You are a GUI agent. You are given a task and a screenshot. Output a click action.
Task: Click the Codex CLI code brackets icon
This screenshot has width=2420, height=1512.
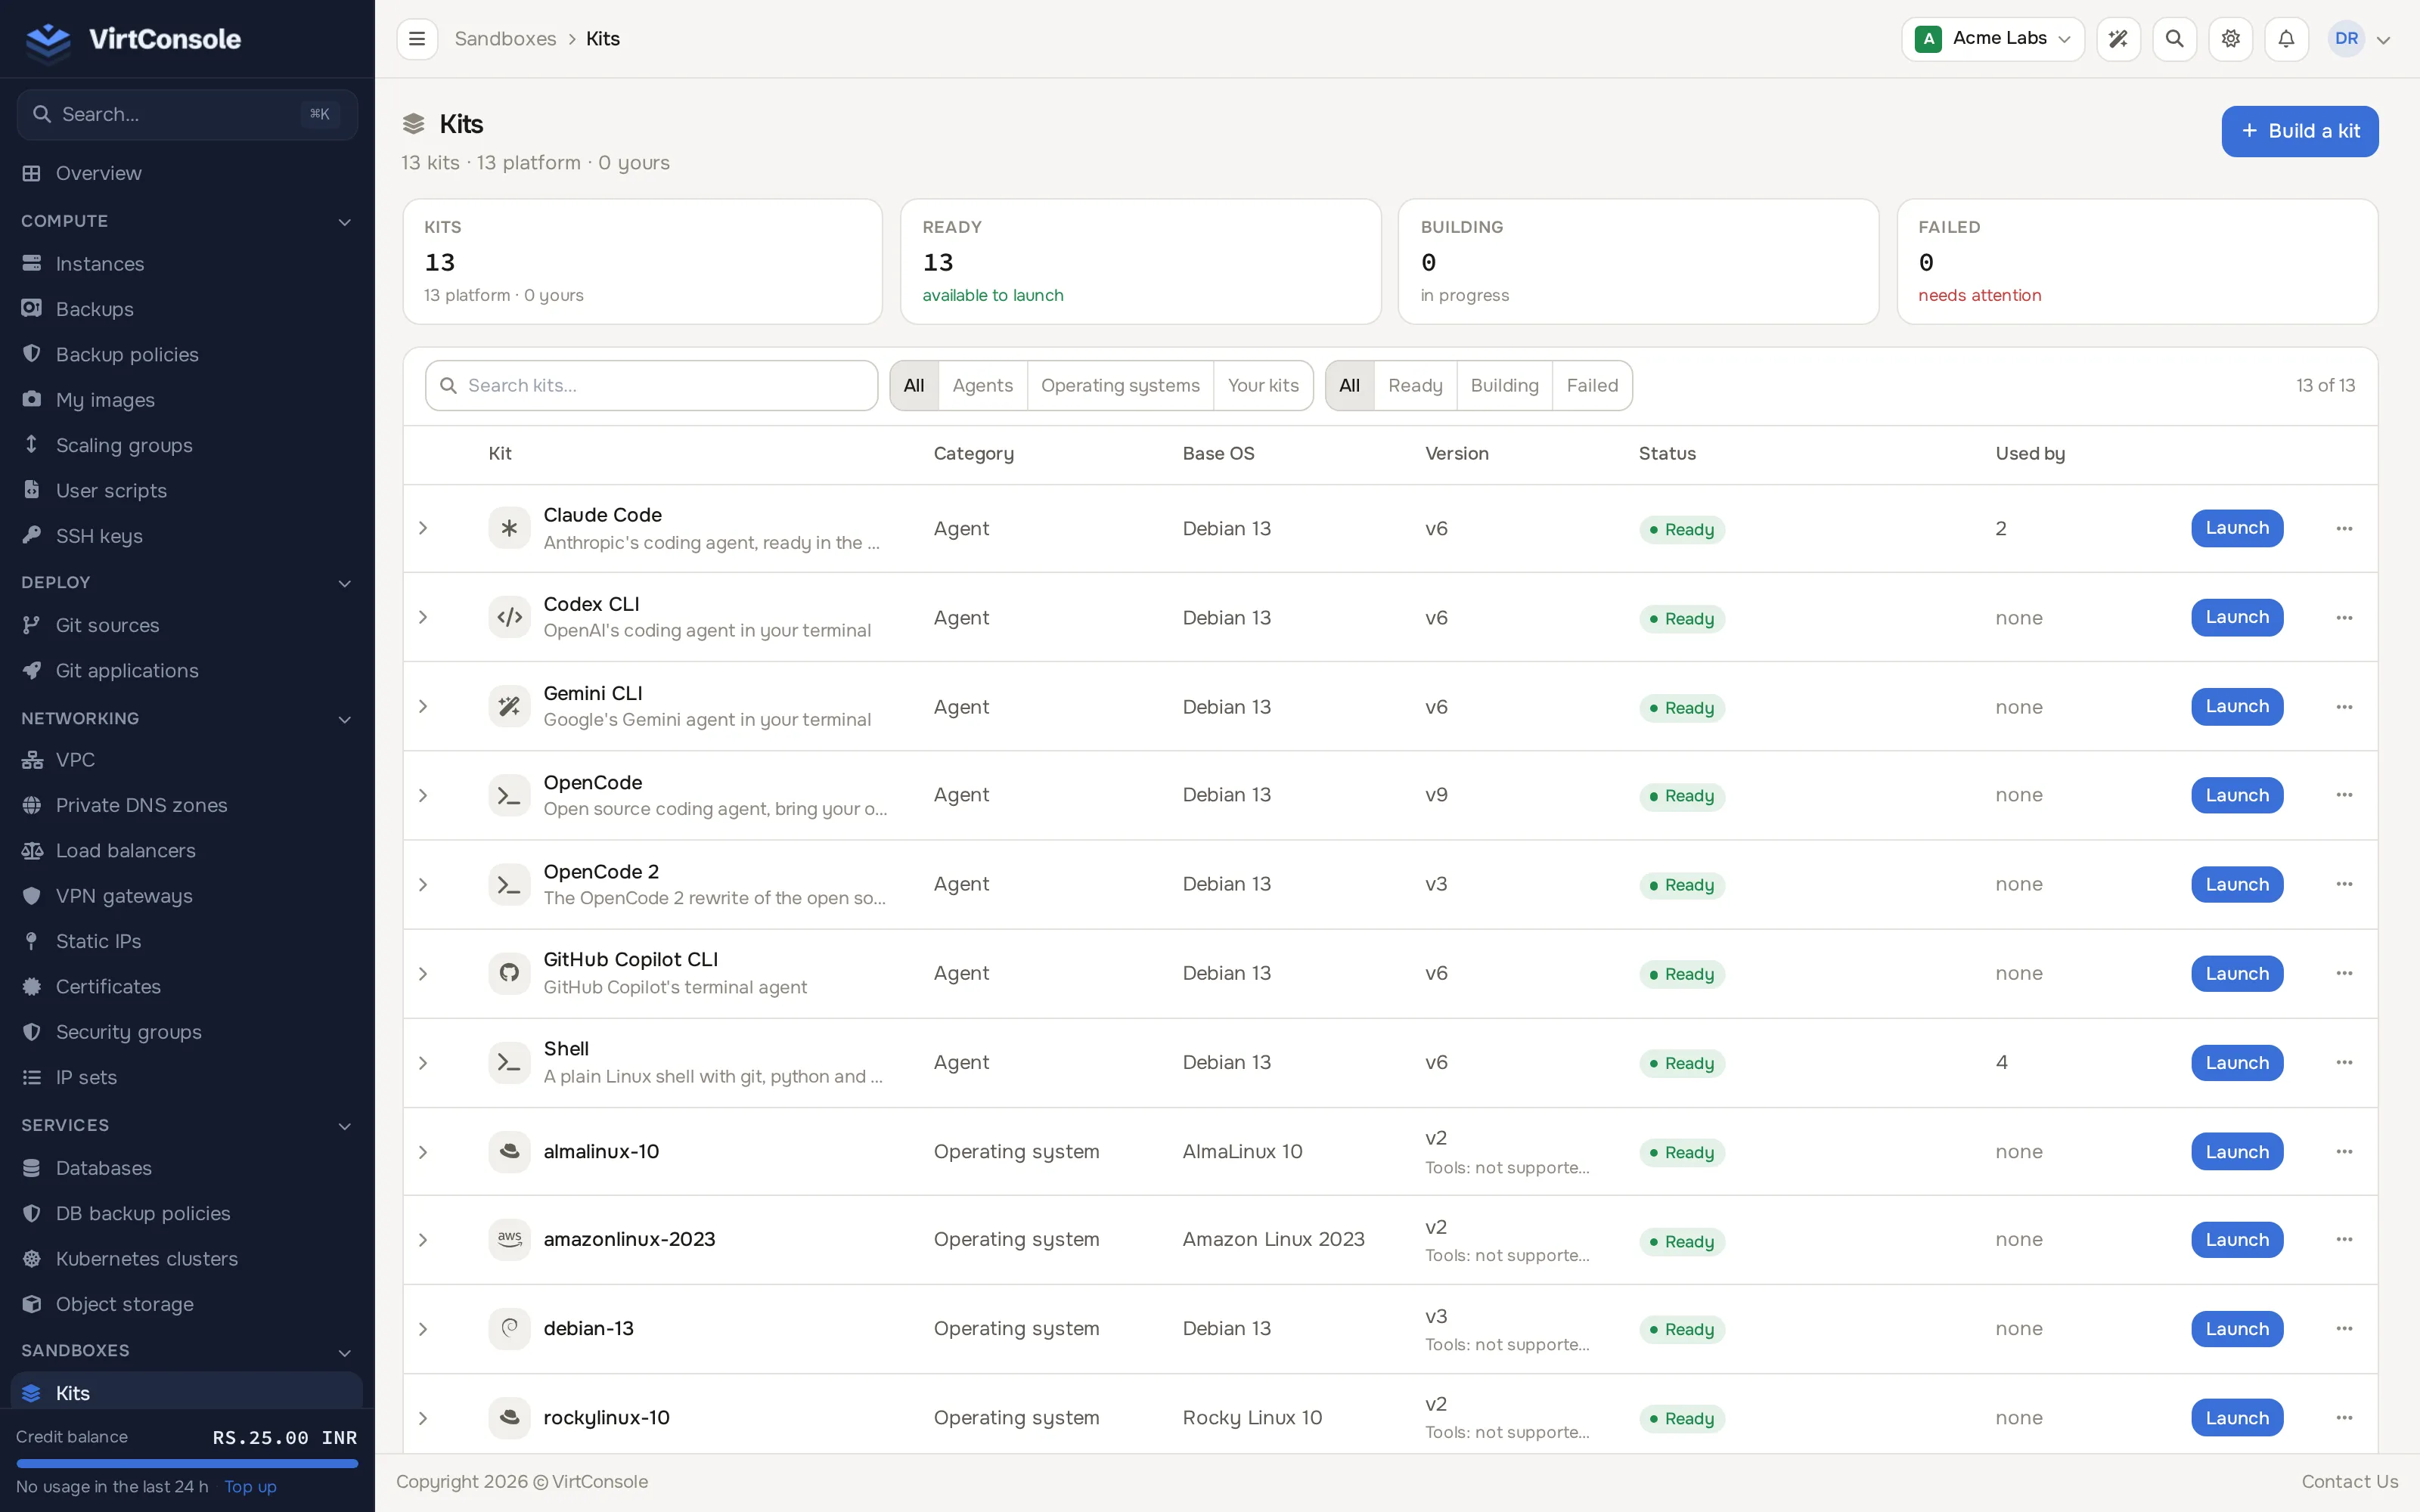(509, 617)
